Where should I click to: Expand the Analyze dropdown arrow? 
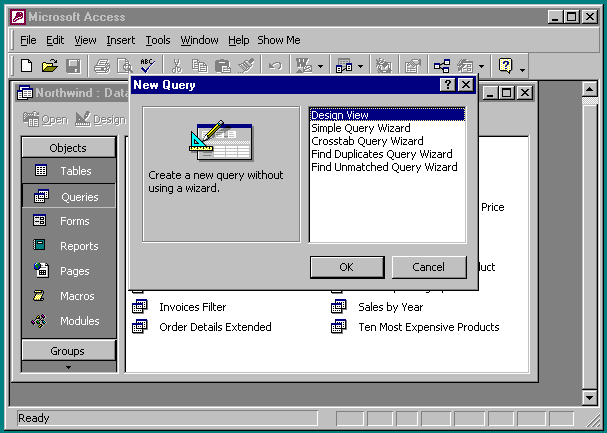360,67
